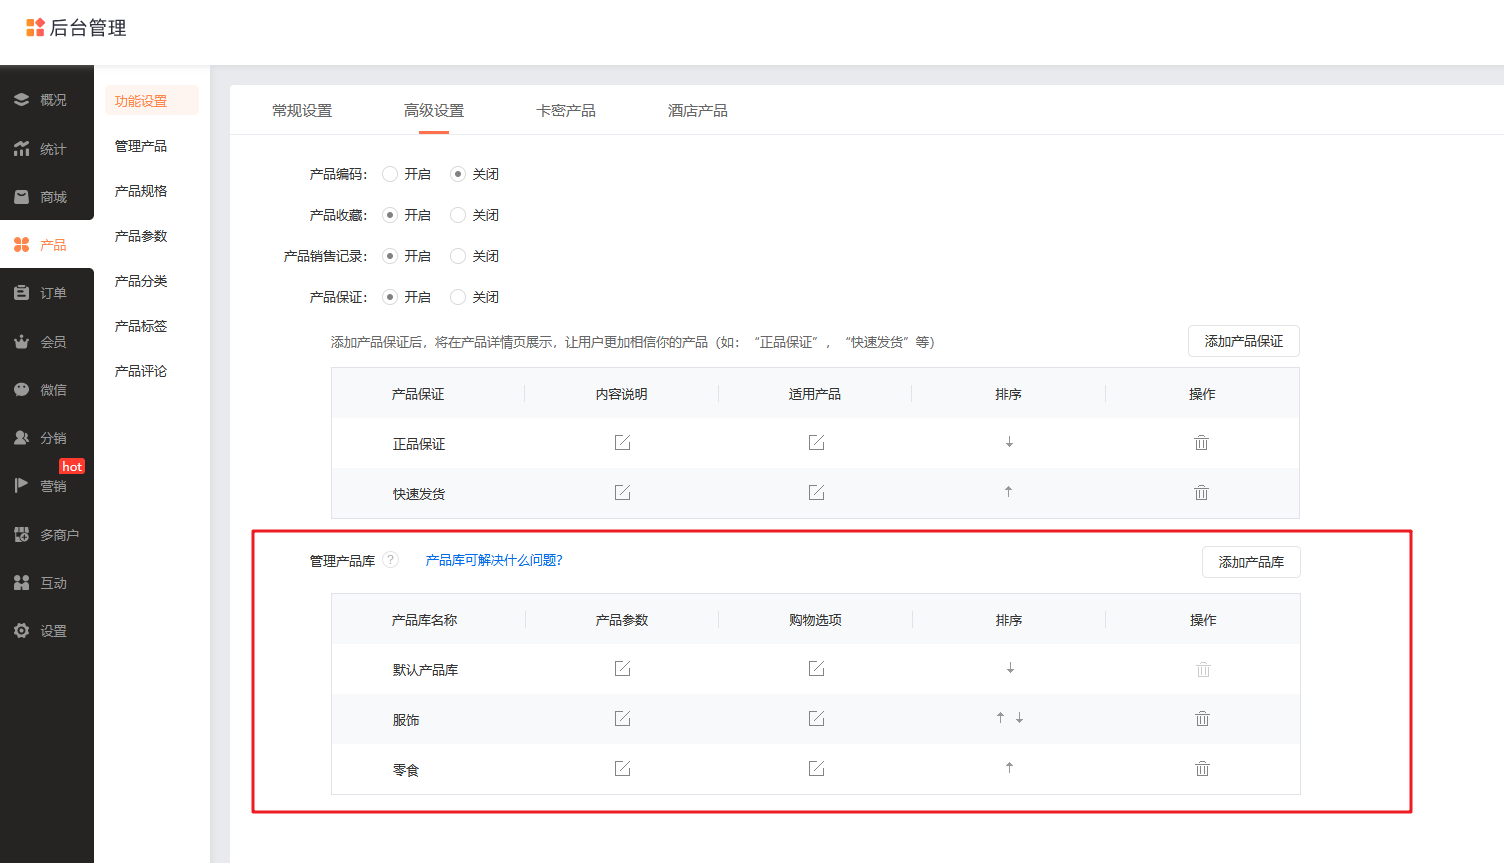
Task: Edit 内容说明 for 正品保证 row
Action: pos(622,442)
